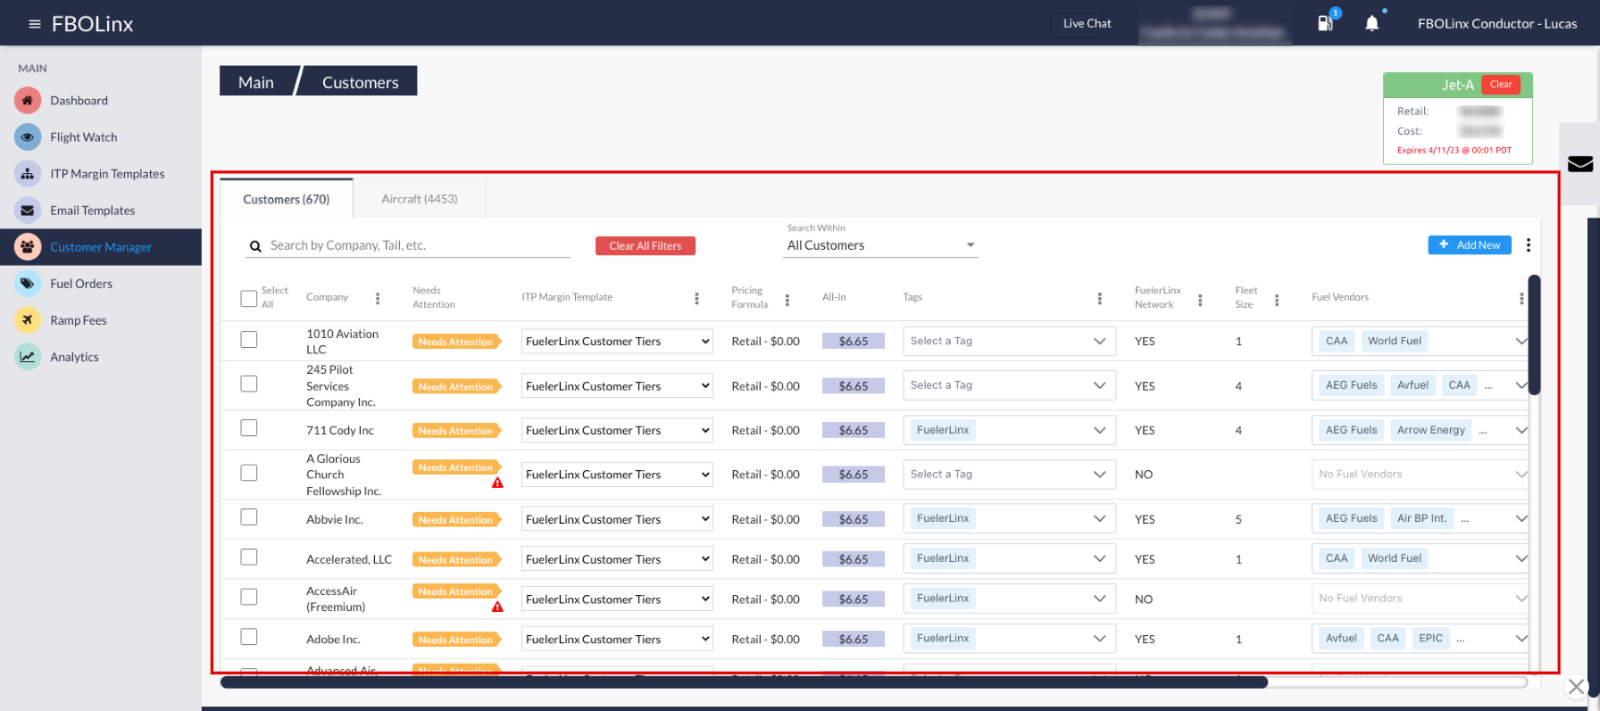The height and width of the screenshot is (711, 1600).
Task: Toggle the Select All checkbox
Action: point(249,298)
